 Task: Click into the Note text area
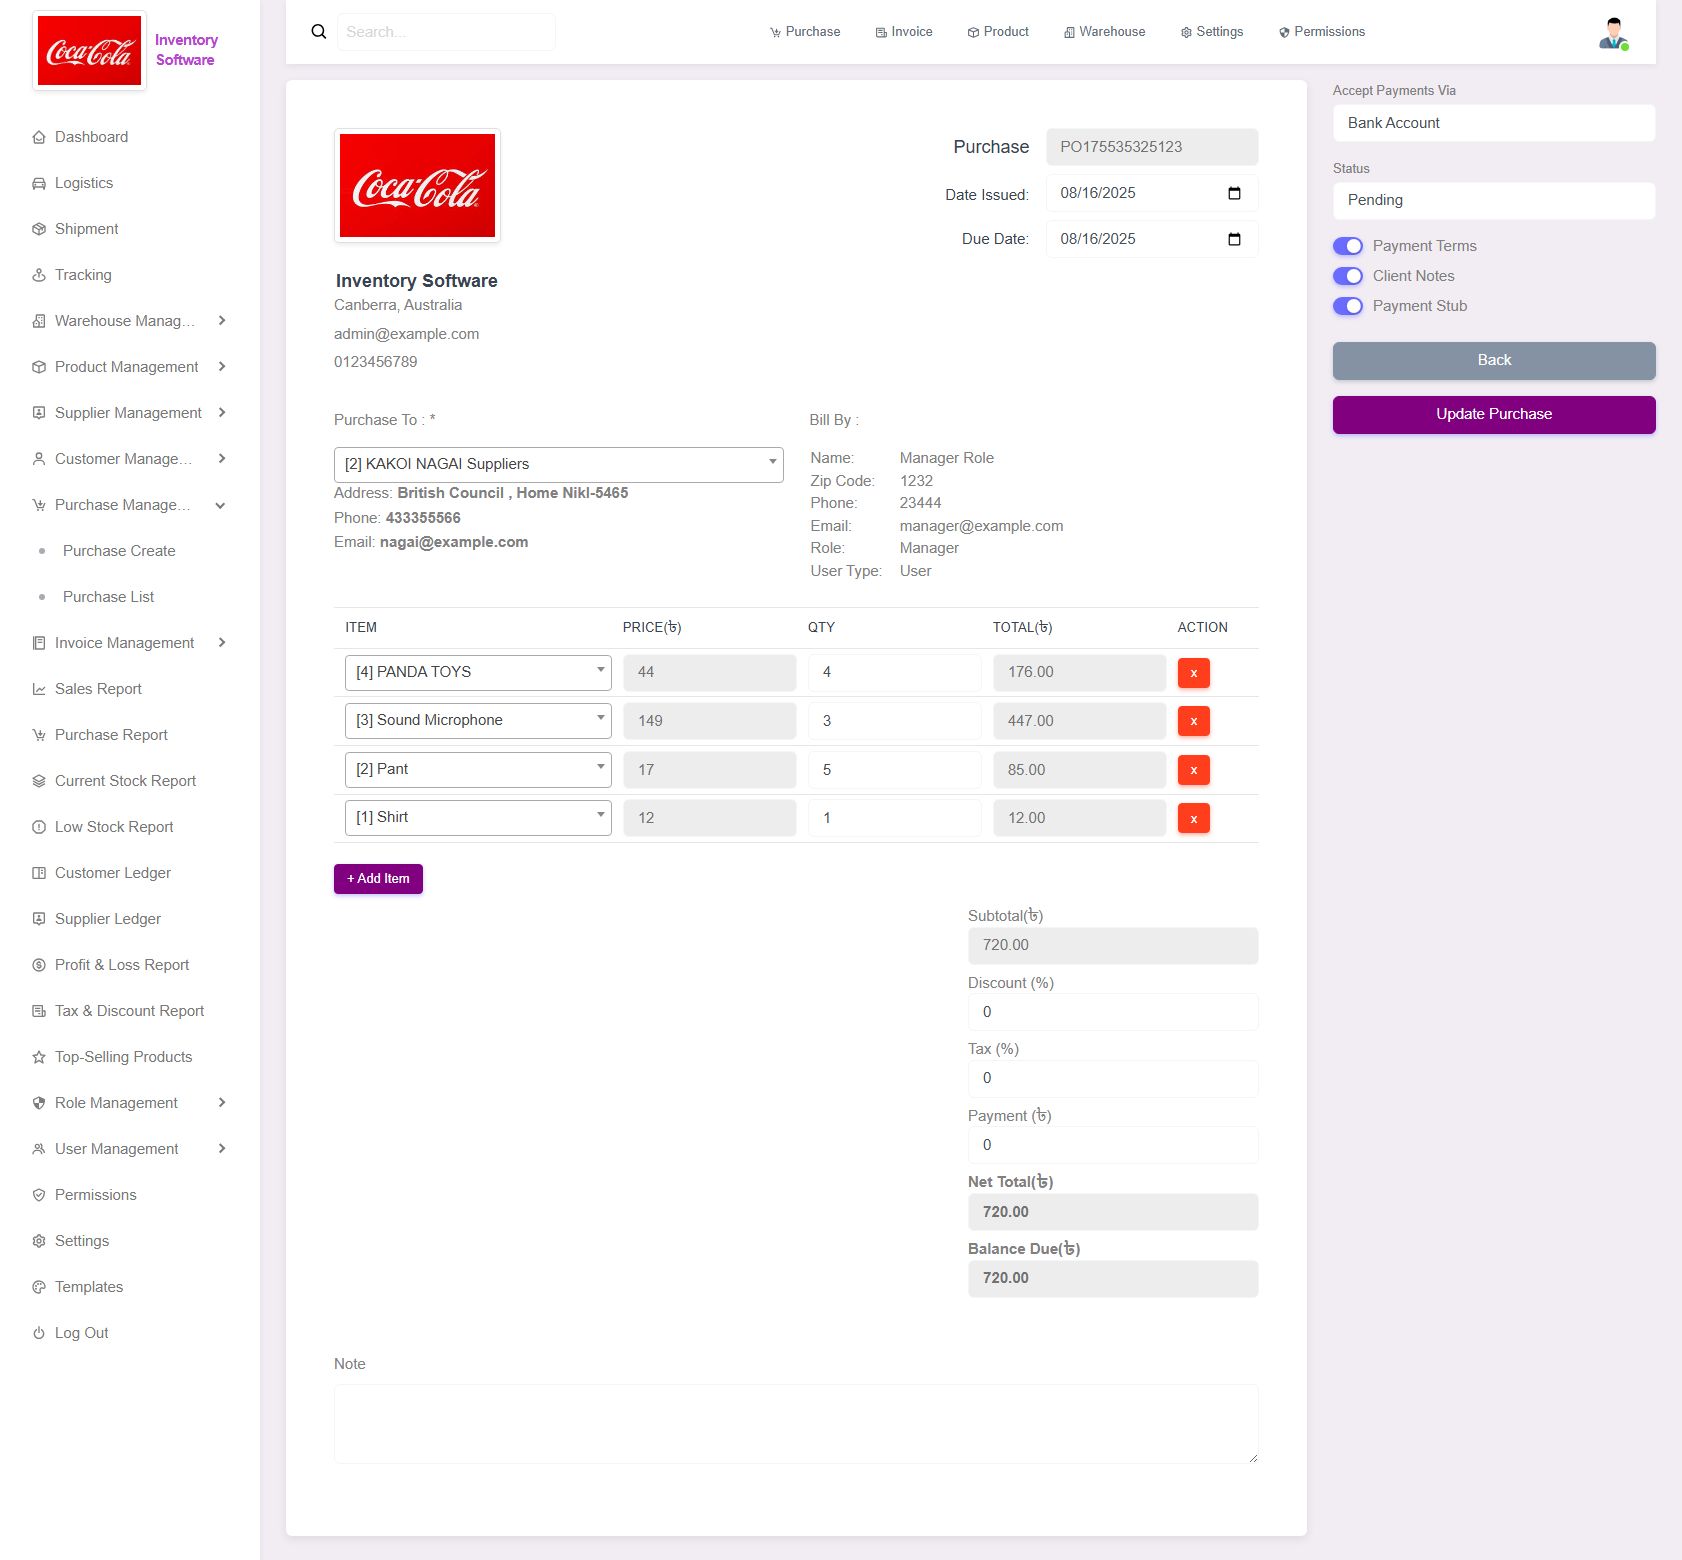[795, 1424]
